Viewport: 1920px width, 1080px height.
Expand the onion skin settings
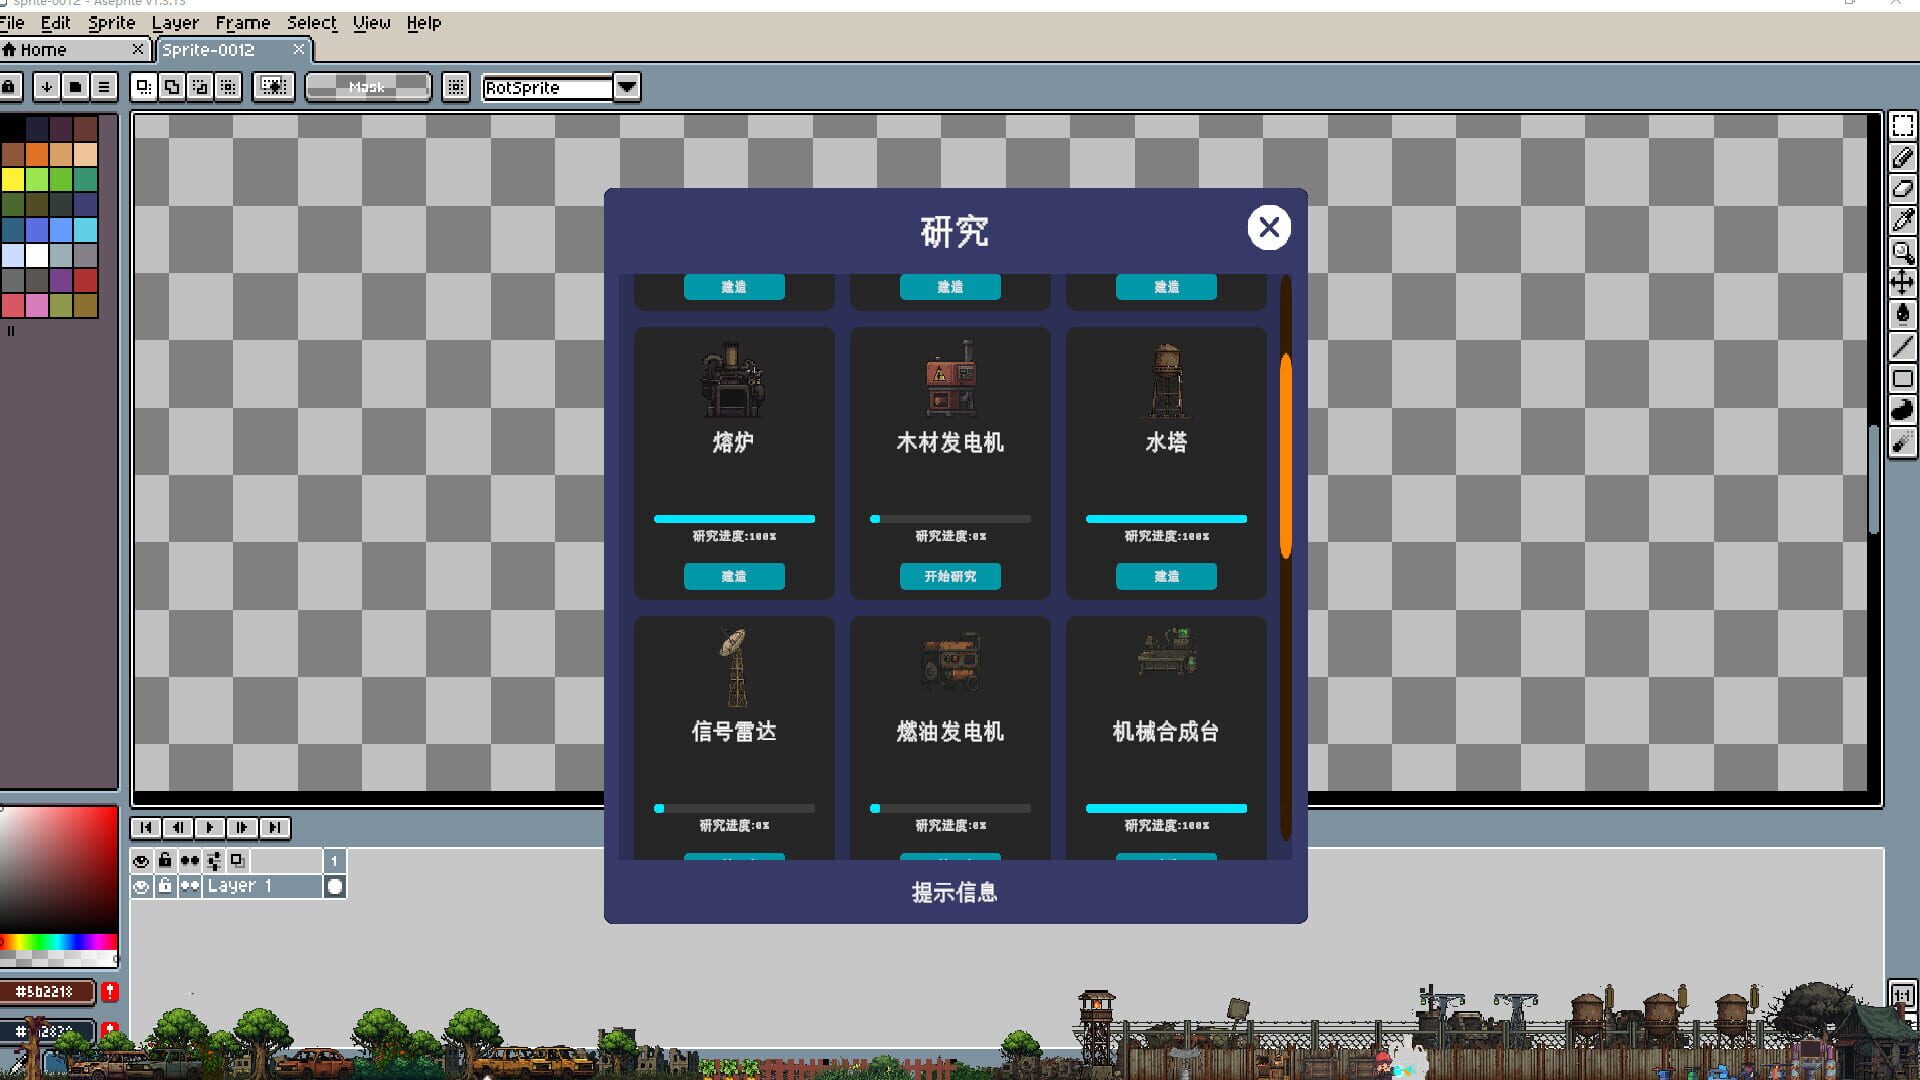[x=213, y=860]
